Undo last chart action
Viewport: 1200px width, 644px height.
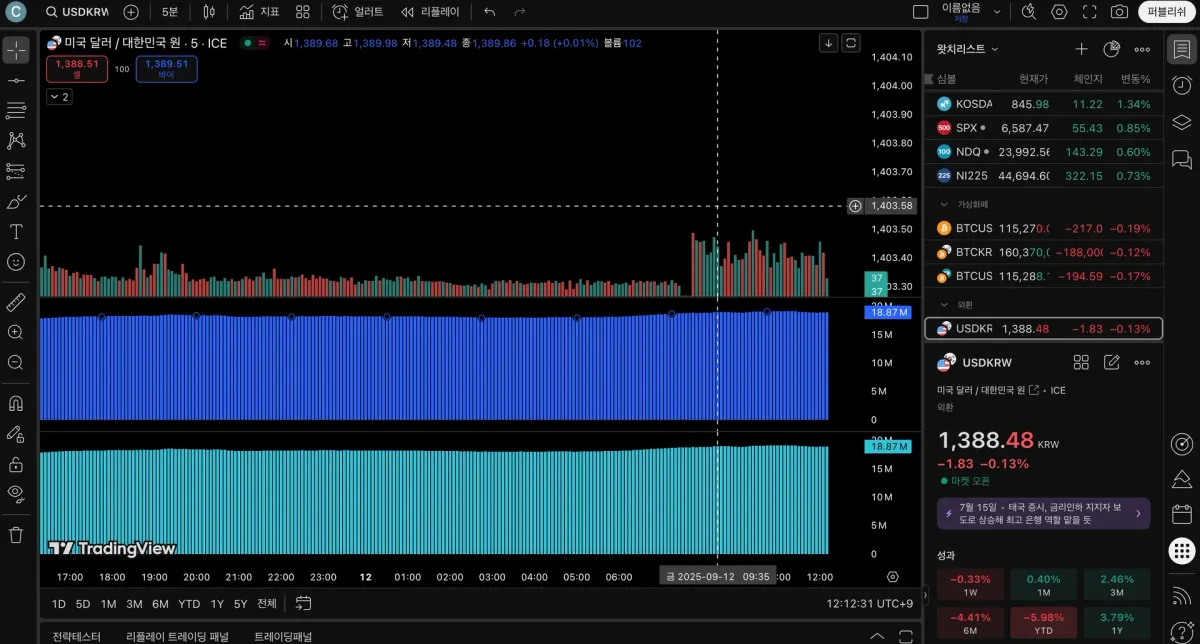(489, 12)
